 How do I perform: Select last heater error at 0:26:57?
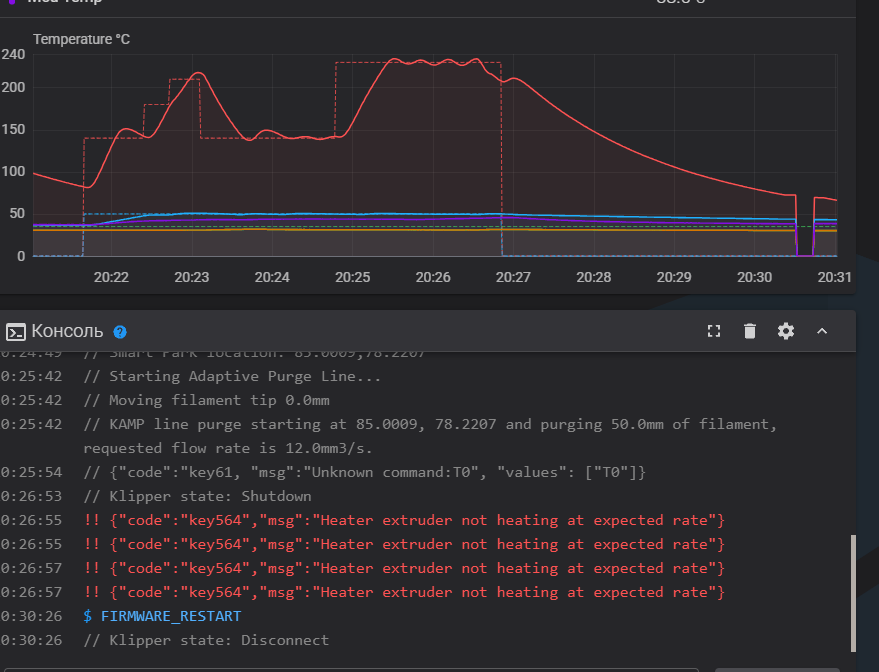(x=404, y=592)
